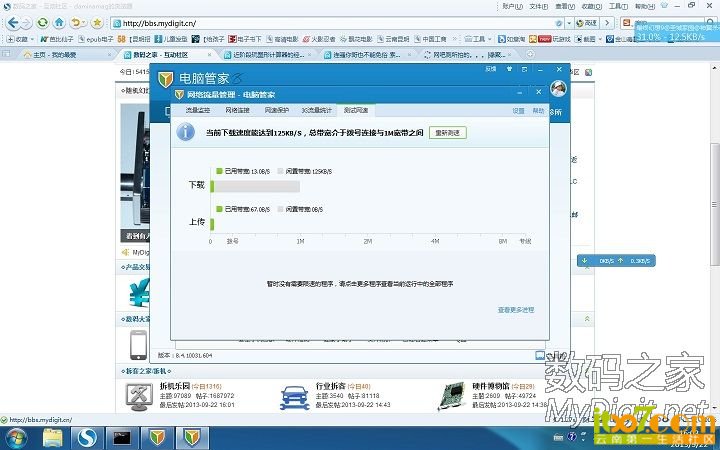Click the 上传 bandwidth bar
The height and width of the screenshot is (450, 720).
coord(212,224)
